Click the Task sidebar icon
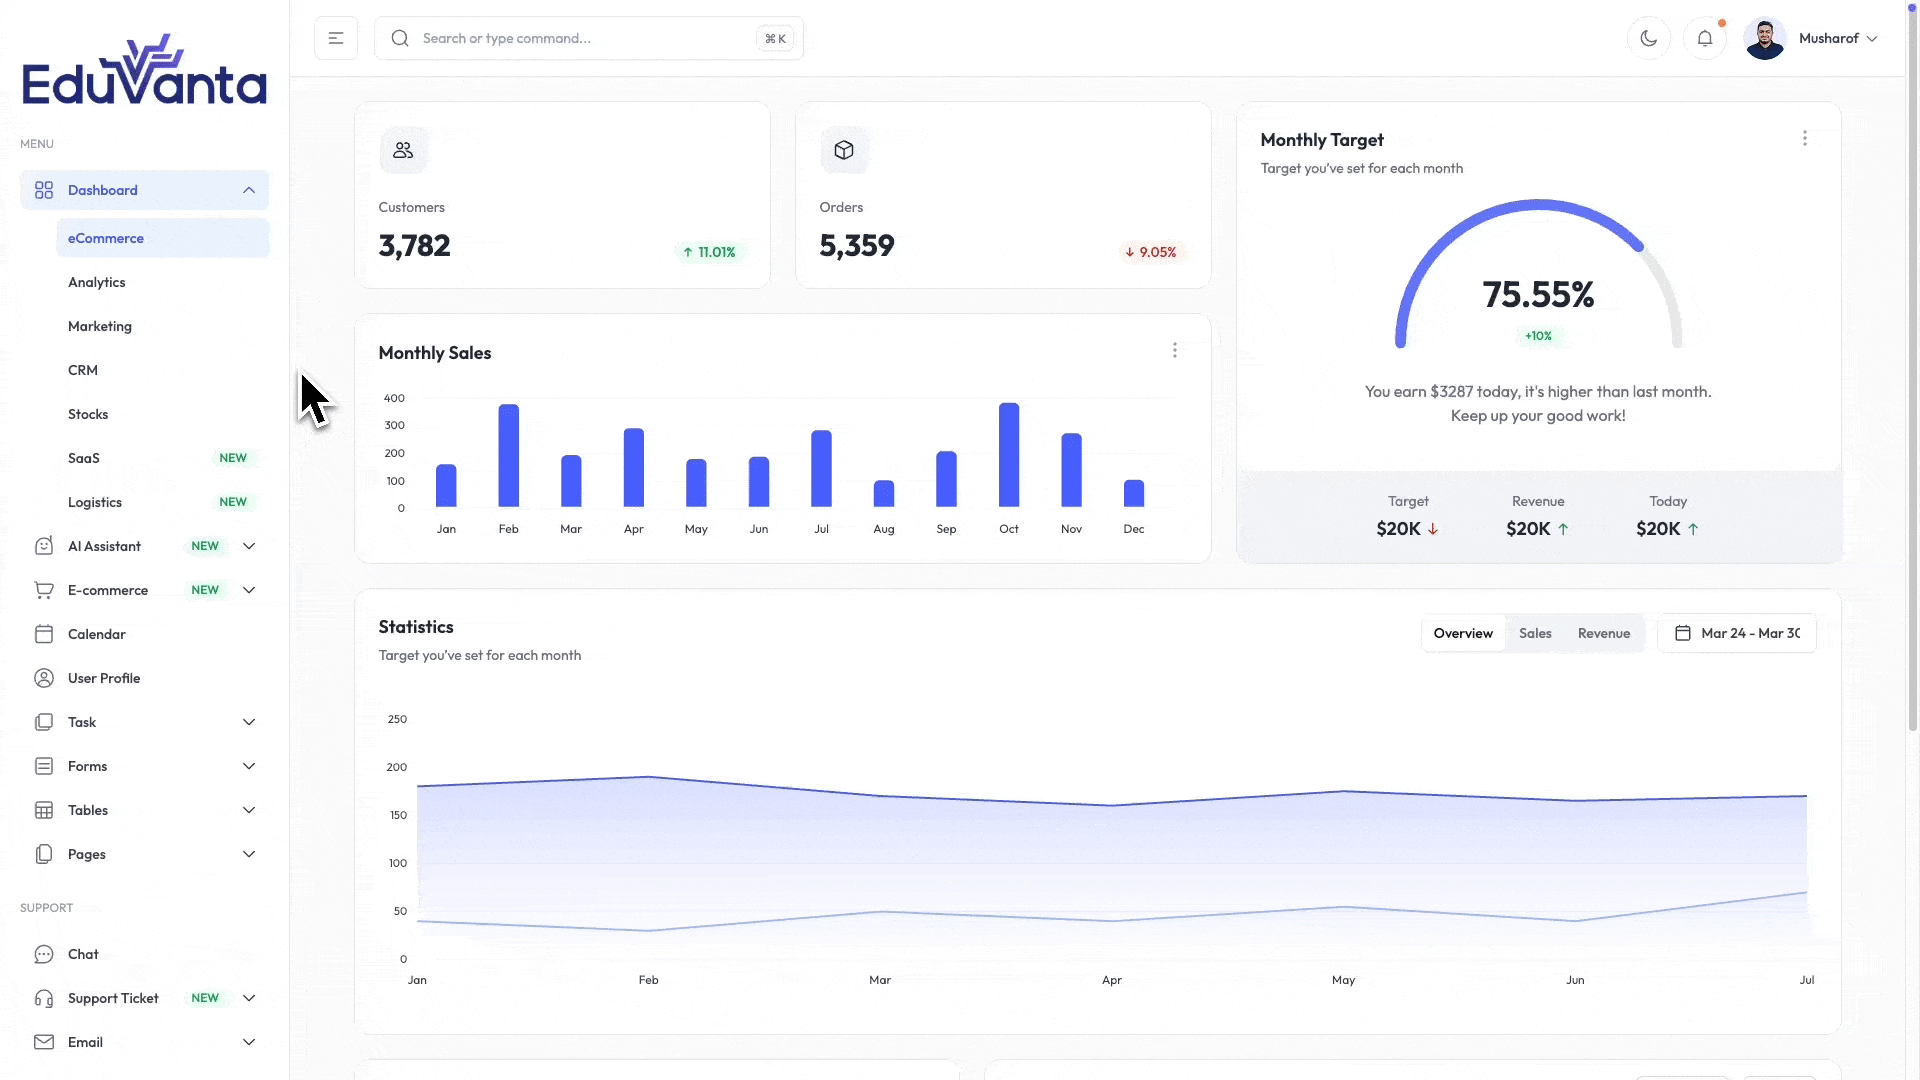 coord(44,722)
